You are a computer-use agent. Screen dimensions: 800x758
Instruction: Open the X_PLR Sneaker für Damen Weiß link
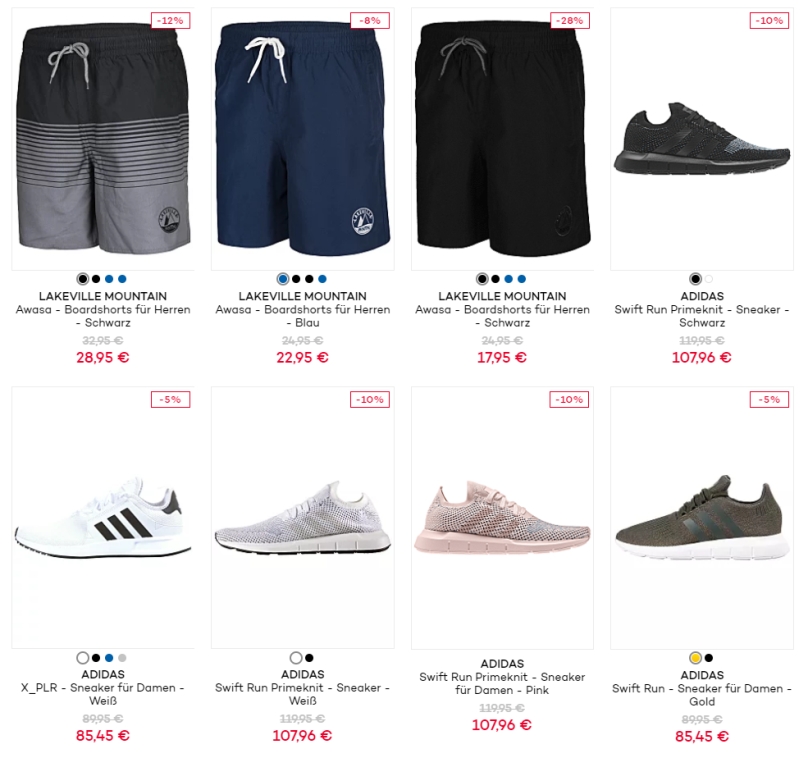(x=103, y=694)
